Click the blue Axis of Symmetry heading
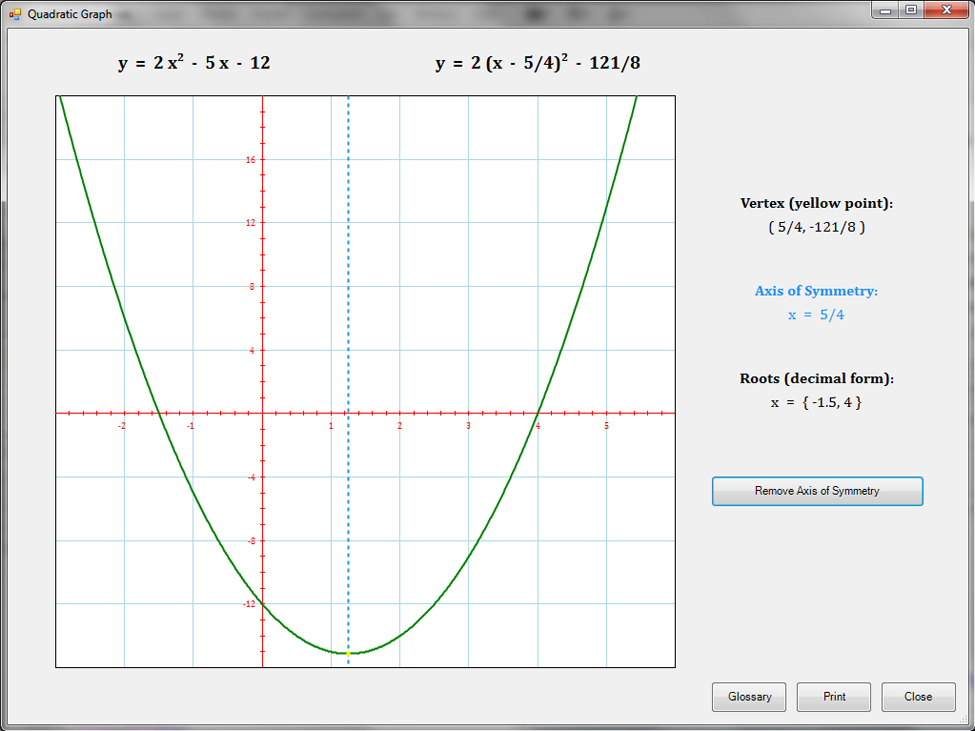Viewport: 975px width, 731px height. pyautogui.click(x=816, y=291)
